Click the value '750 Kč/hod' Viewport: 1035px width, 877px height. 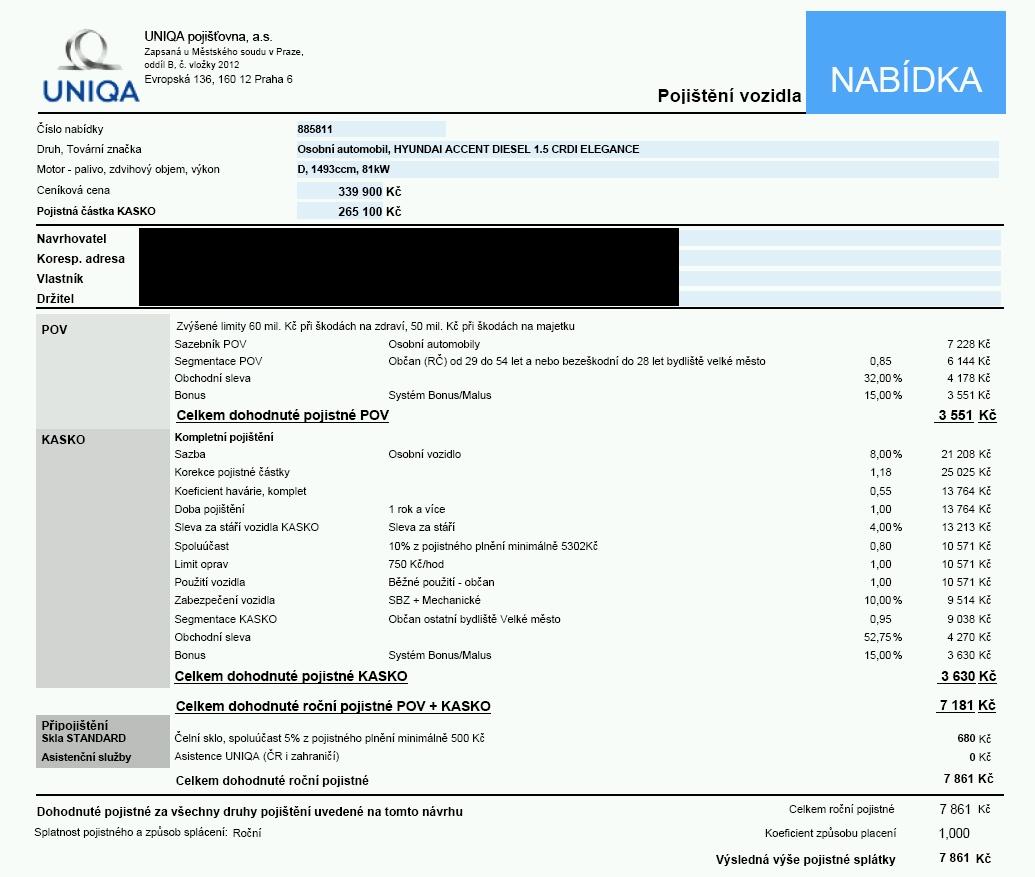coord(416,565)
